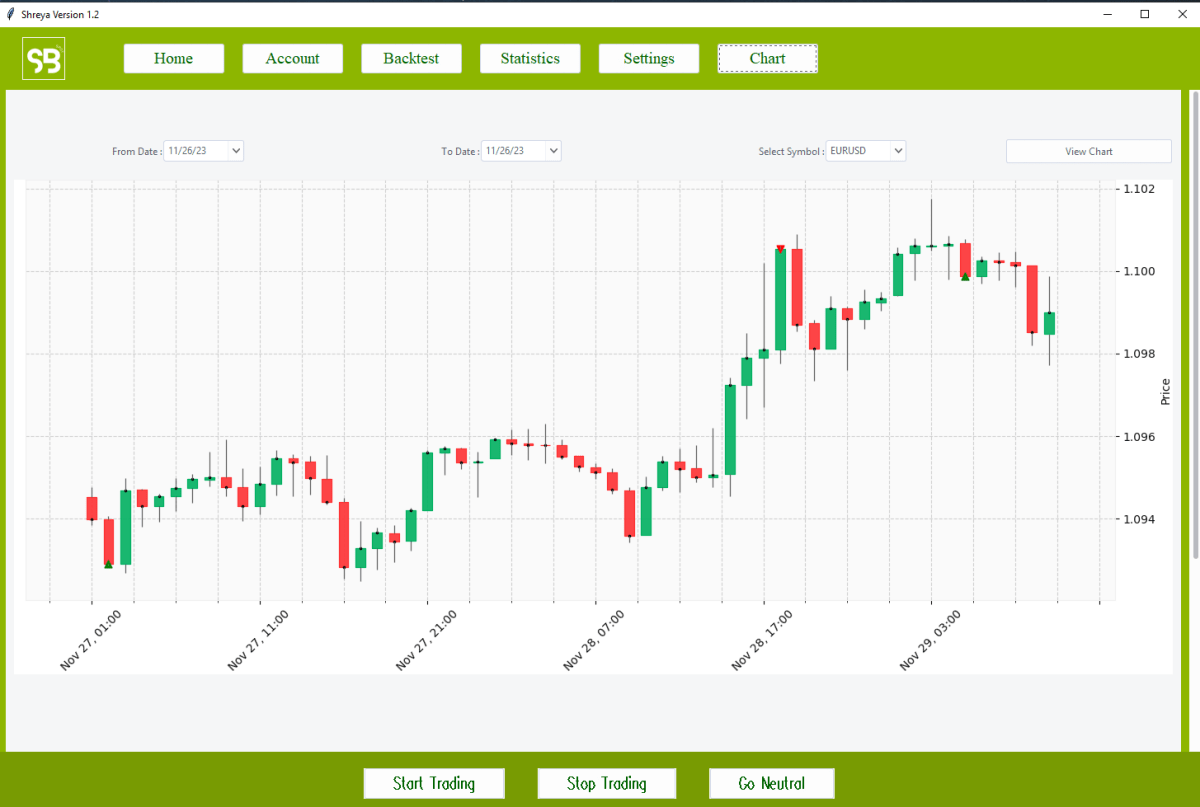Open the Backtest section

[x=411, y=58]
